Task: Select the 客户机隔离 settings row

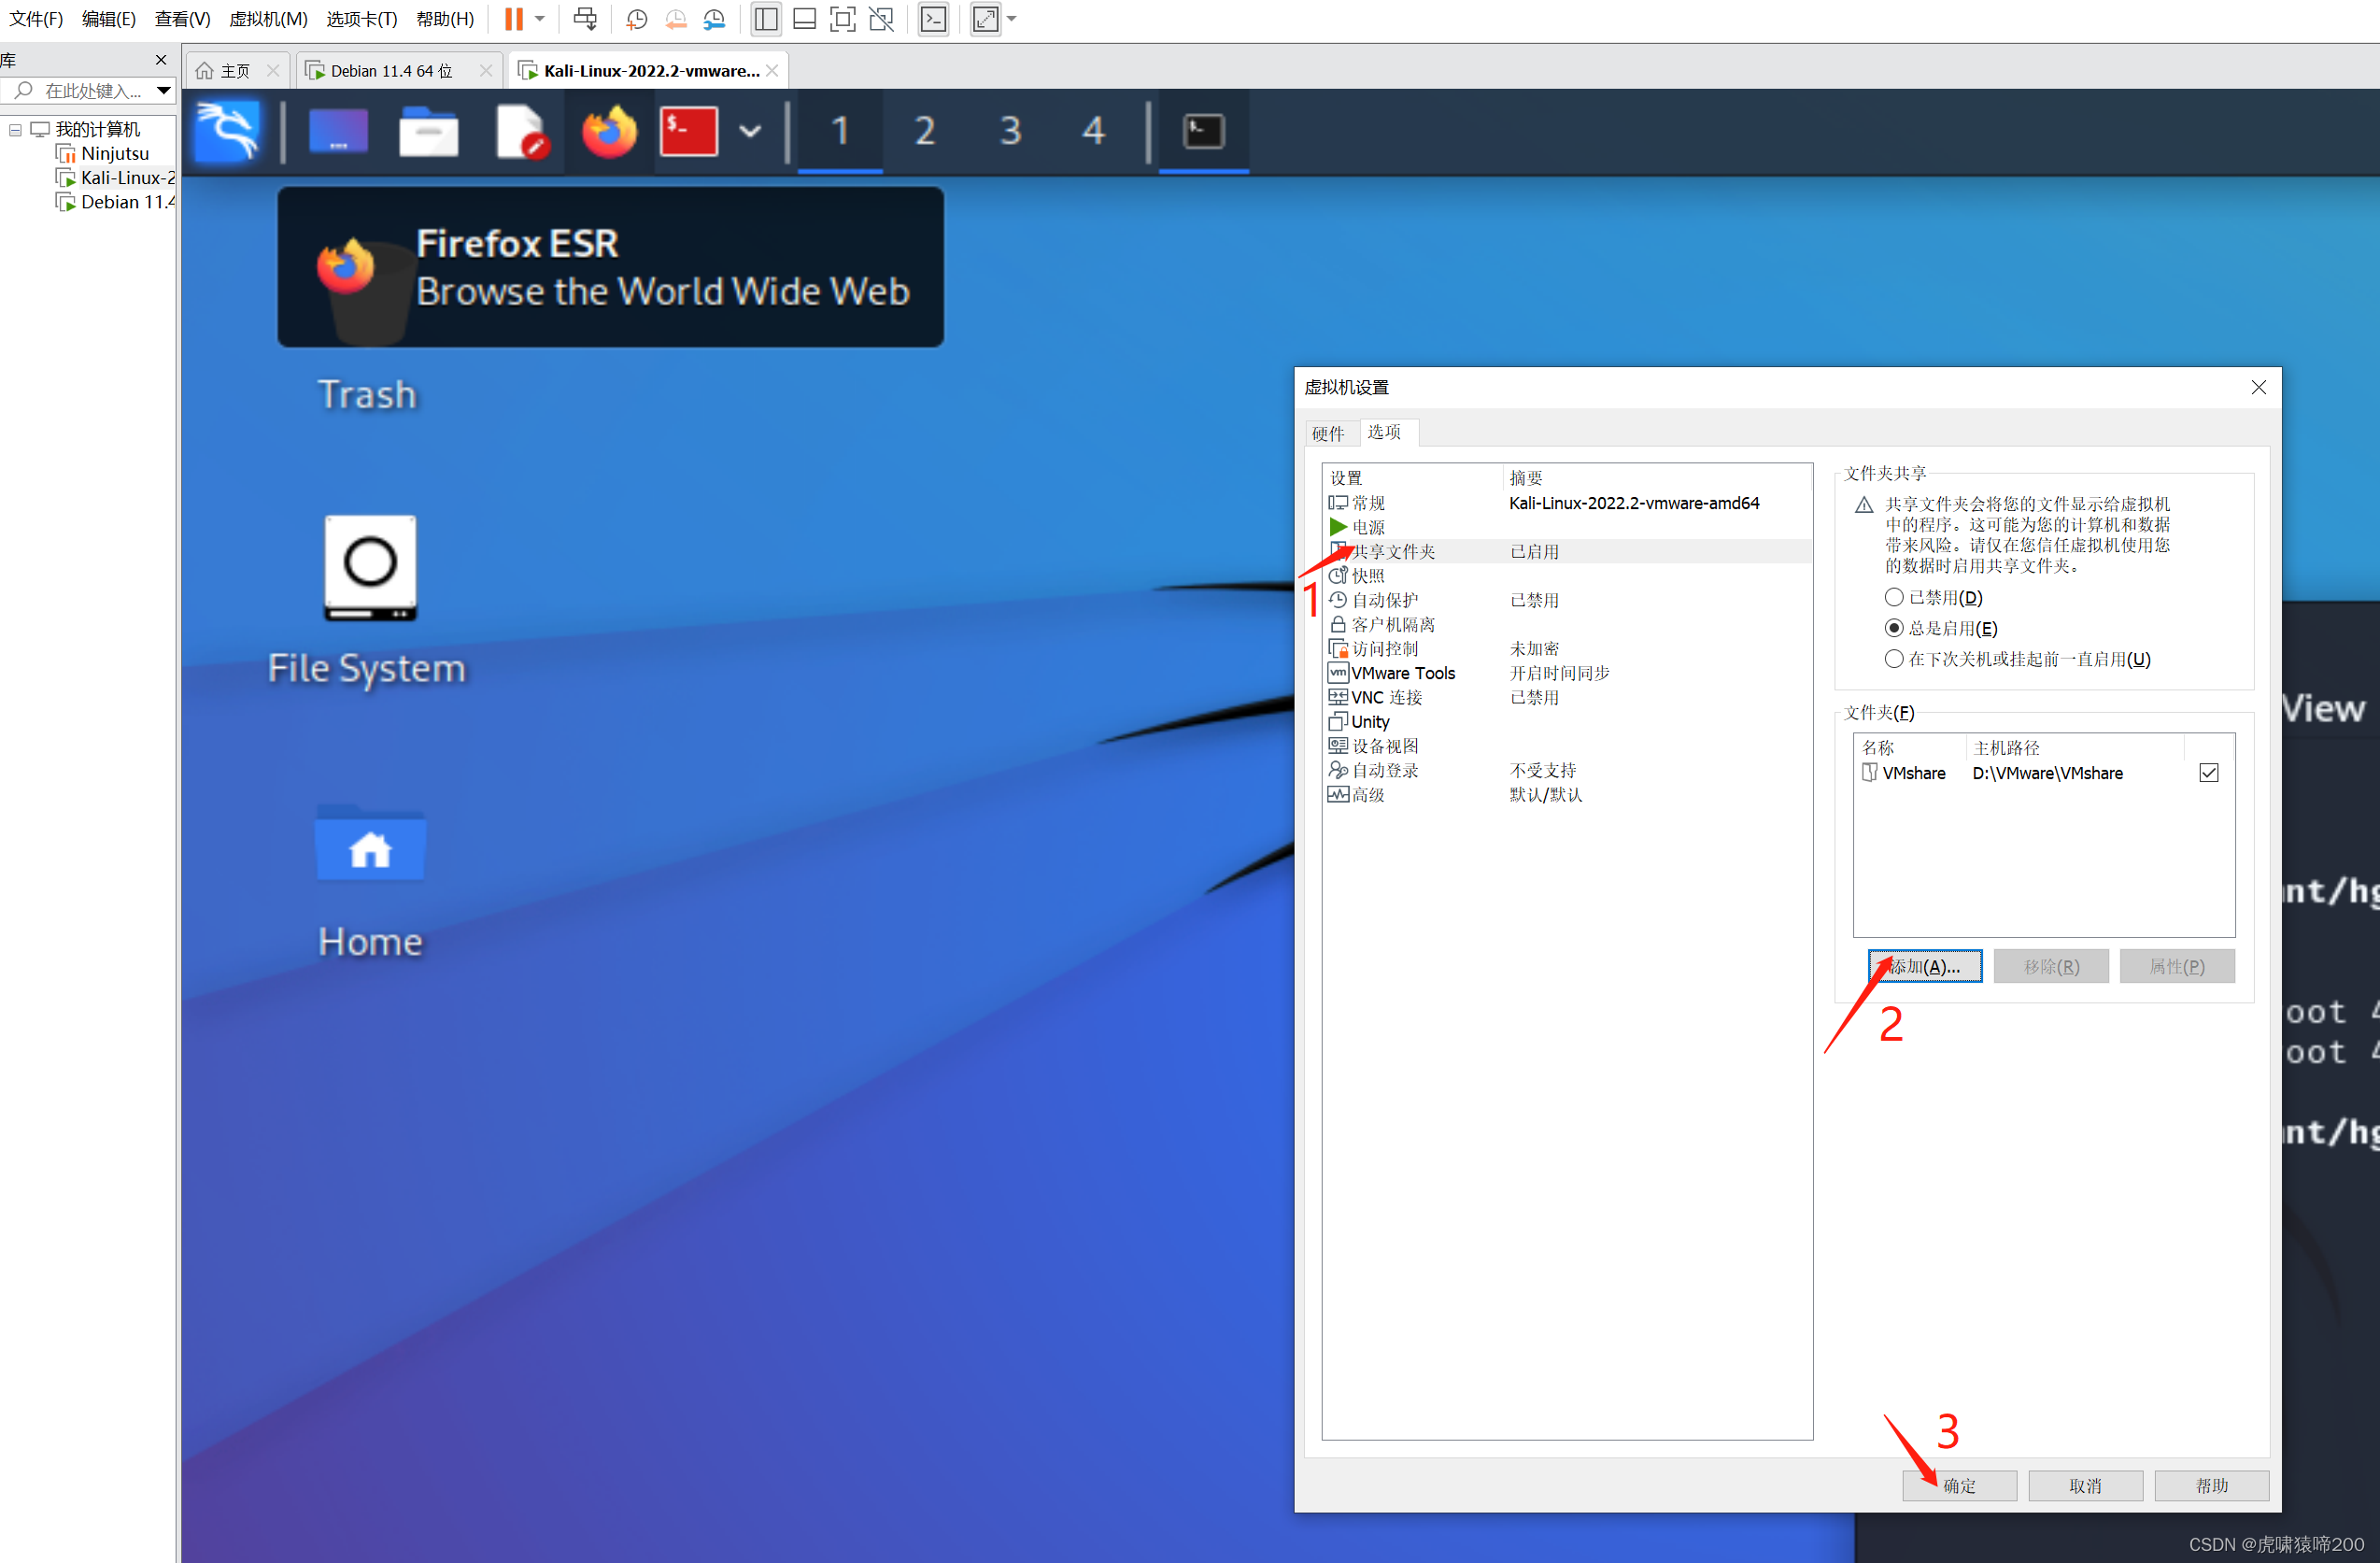Action: 1567,624
